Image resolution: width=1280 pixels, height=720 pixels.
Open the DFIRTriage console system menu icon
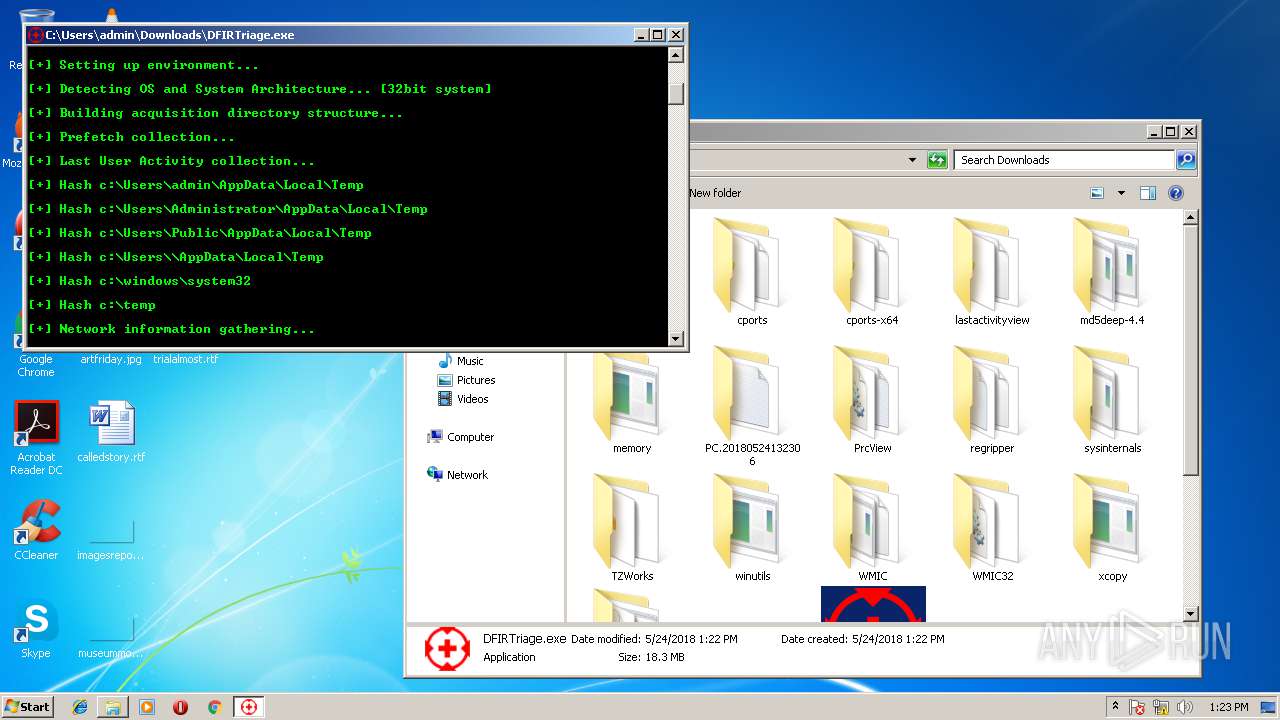[36, 35]
